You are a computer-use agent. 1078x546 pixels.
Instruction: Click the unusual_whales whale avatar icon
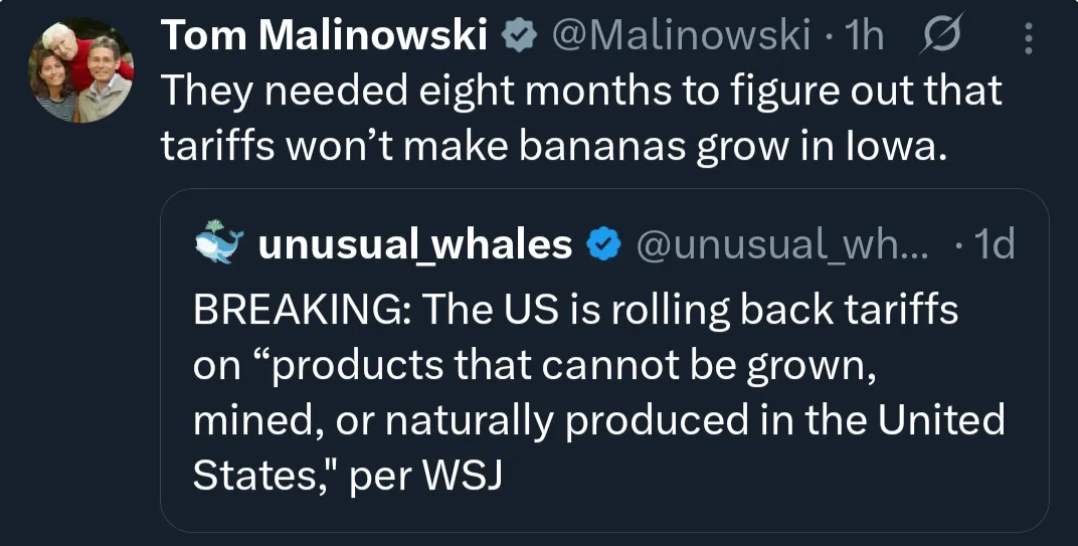click(x=217, y=242)
